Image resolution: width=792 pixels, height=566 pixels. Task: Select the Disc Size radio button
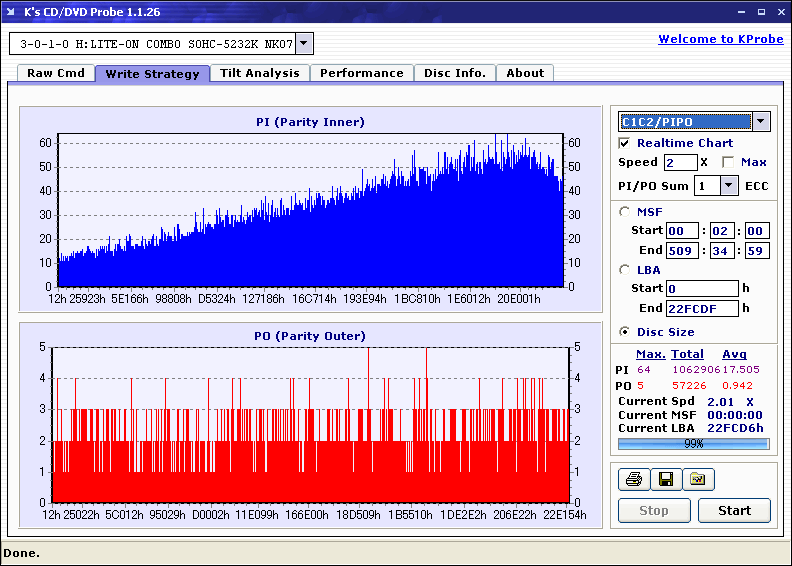(625, 332)
